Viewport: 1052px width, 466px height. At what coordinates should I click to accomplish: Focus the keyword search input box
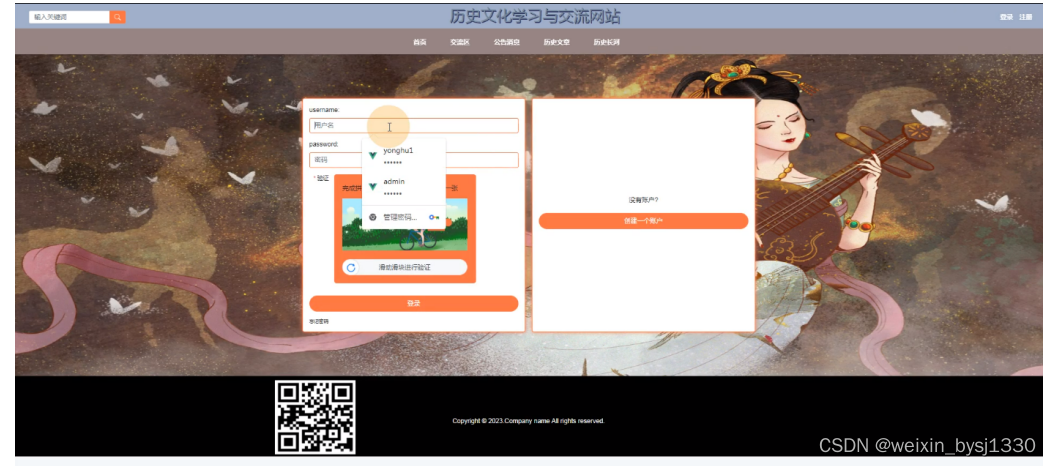69,17
